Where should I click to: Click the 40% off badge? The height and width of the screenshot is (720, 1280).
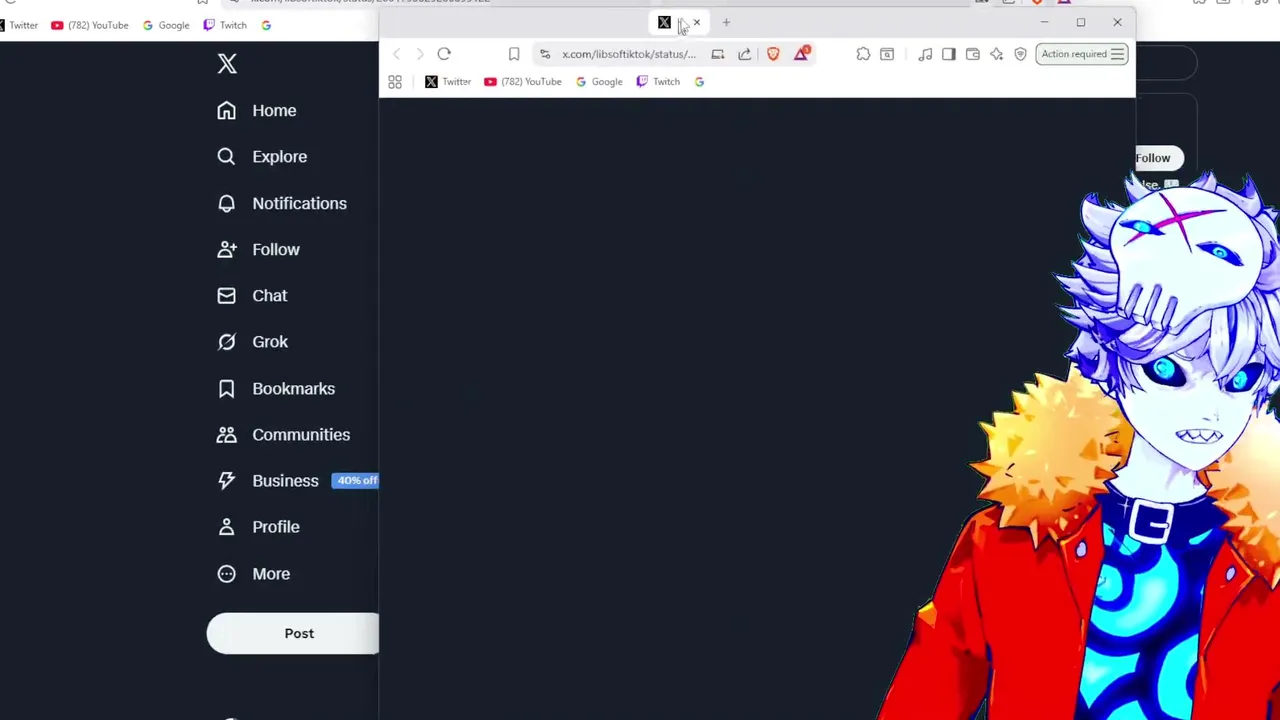click(x=356, y=480)
